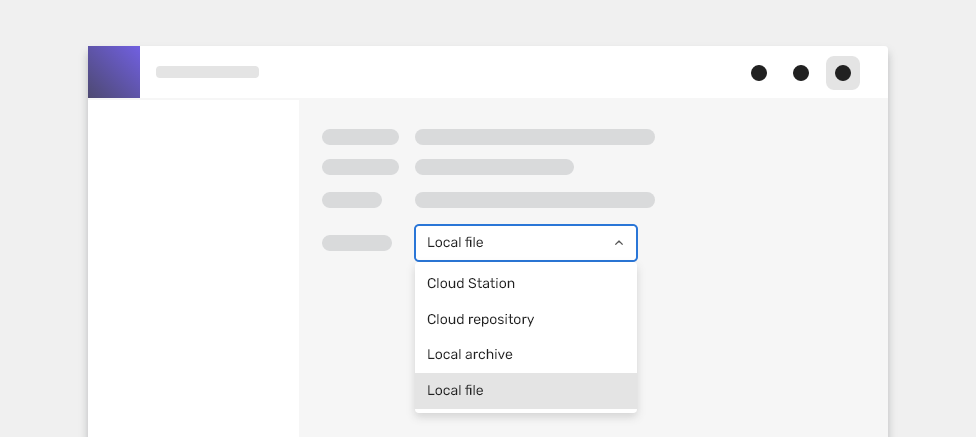Click the second form row's label placeholder
The image size is (976, 437).
tap(360, 167)
